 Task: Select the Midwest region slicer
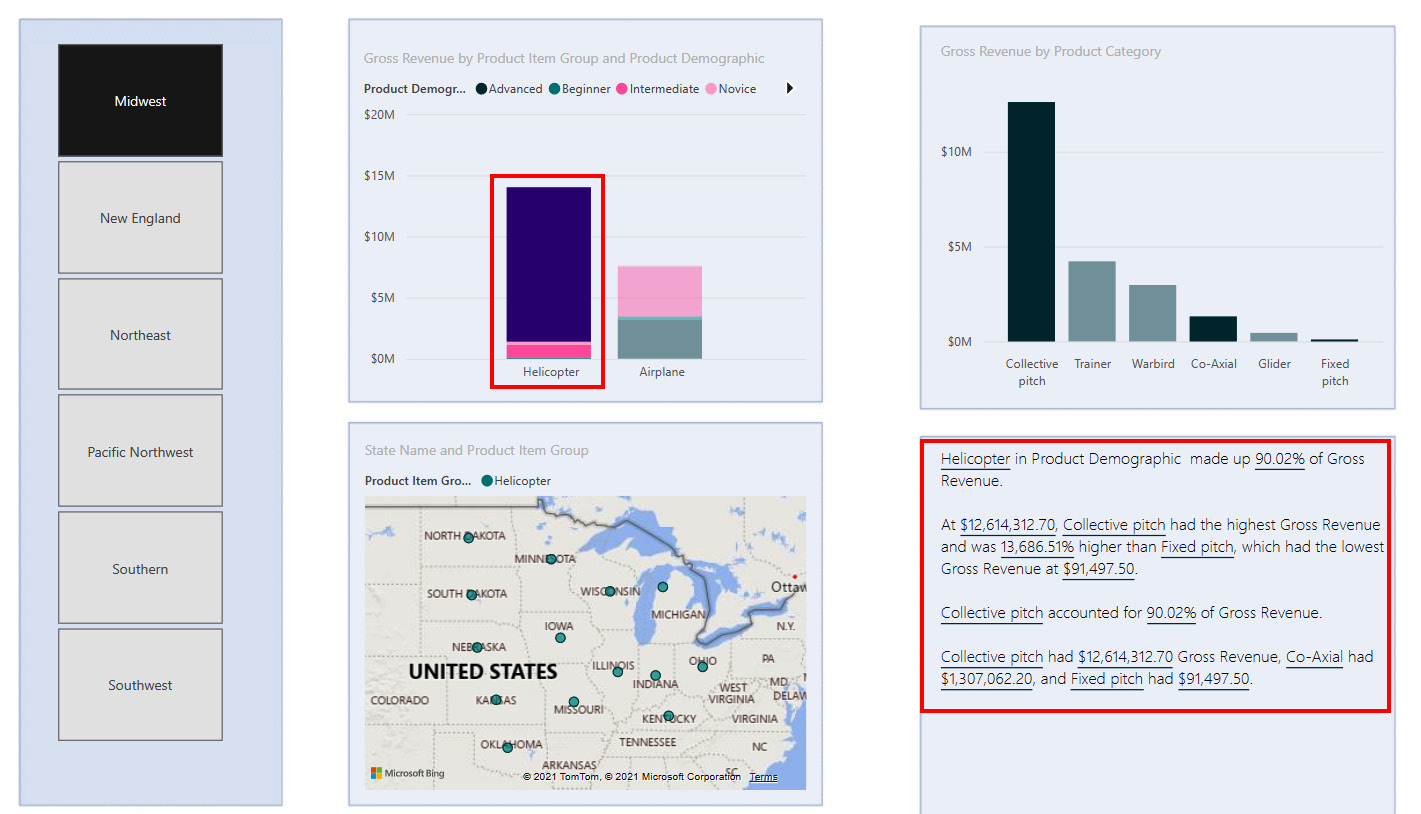[x=140, y=101]
